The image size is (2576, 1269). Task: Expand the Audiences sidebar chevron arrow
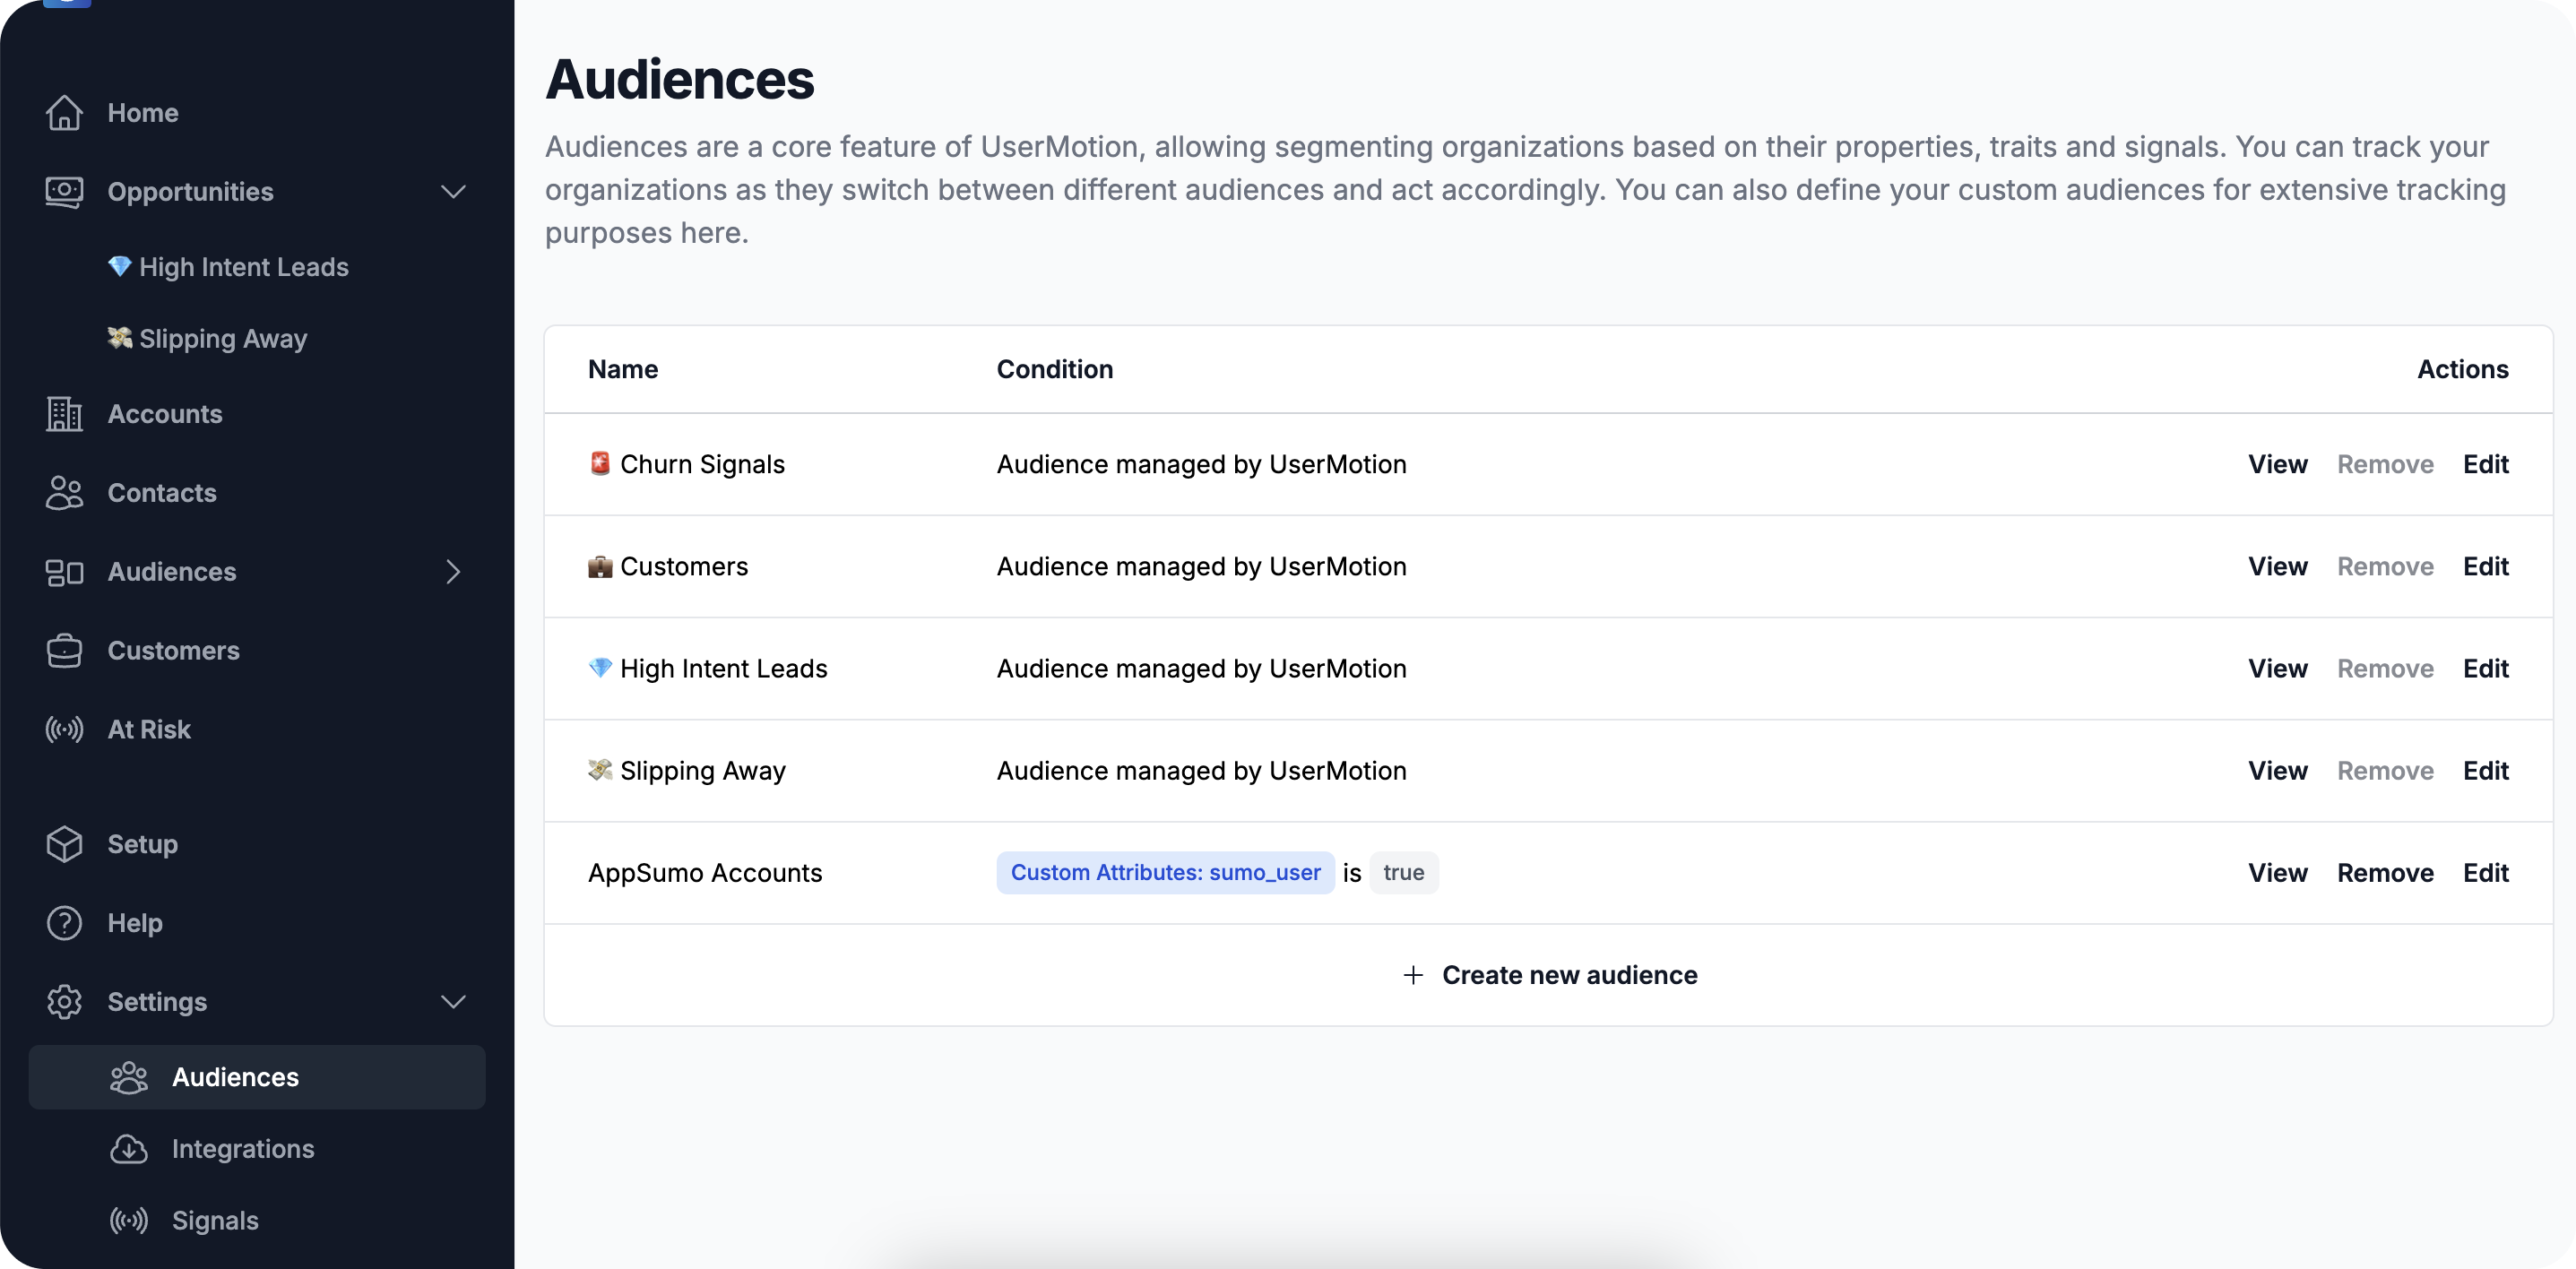click(453, 572)
